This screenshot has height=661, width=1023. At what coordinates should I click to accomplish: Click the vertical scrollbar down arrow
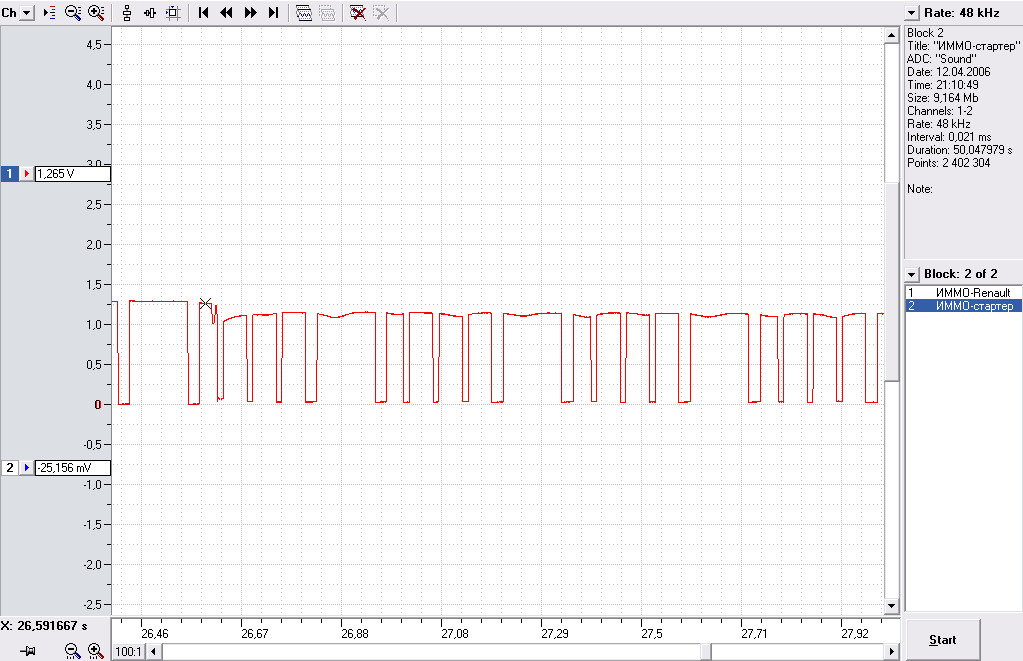pos(892,606)
